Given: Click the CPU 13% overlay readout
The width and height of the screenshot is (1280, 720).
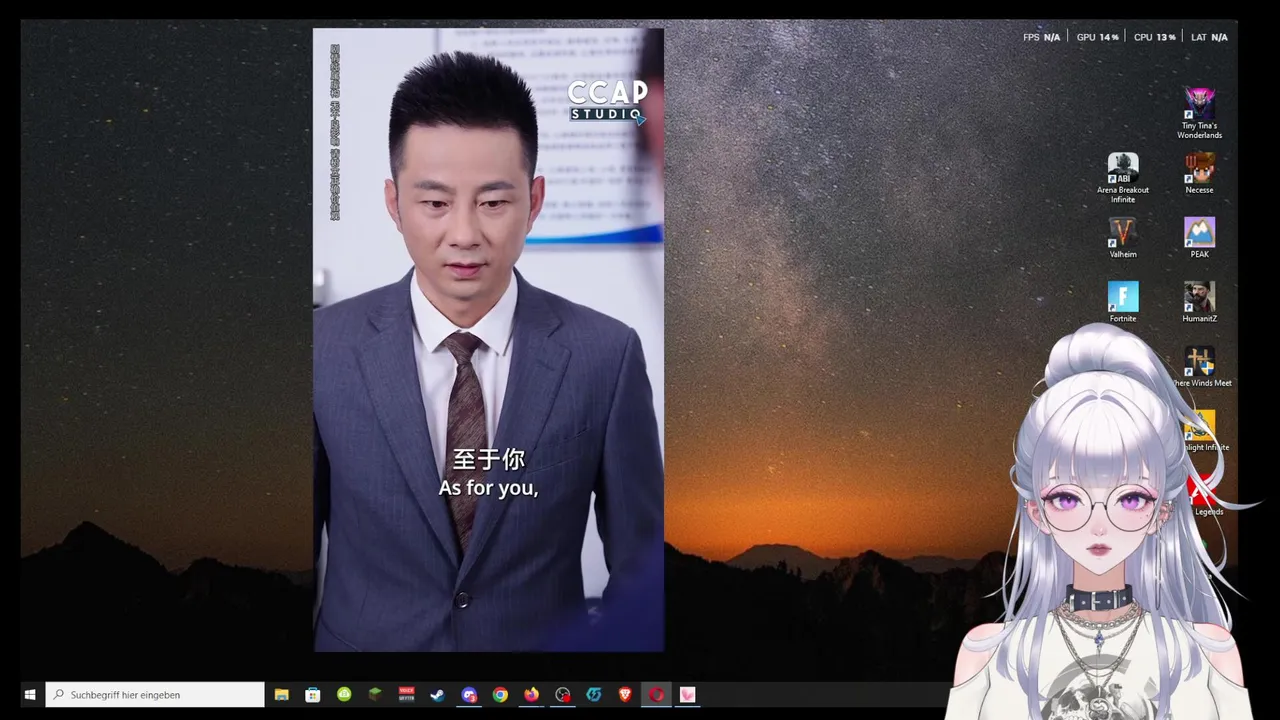Looking at the screenshot, I should (x=1154, y=37).
